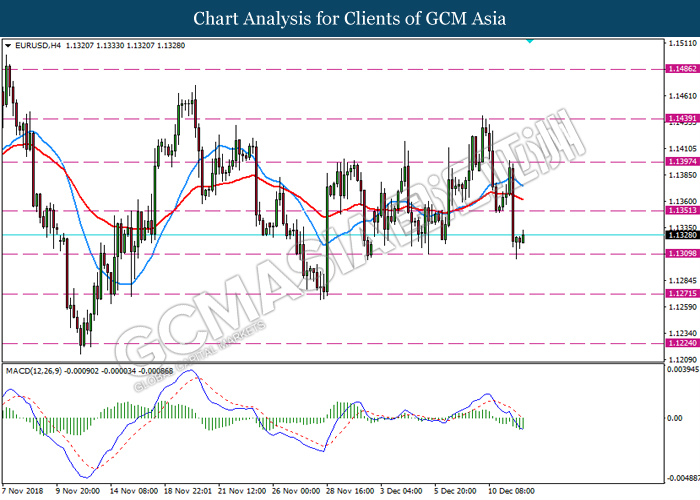This screenshot has width=700, height=500.
Task: Click the 14 Nov 08:00 time label
Action: [x=133, y=491]
